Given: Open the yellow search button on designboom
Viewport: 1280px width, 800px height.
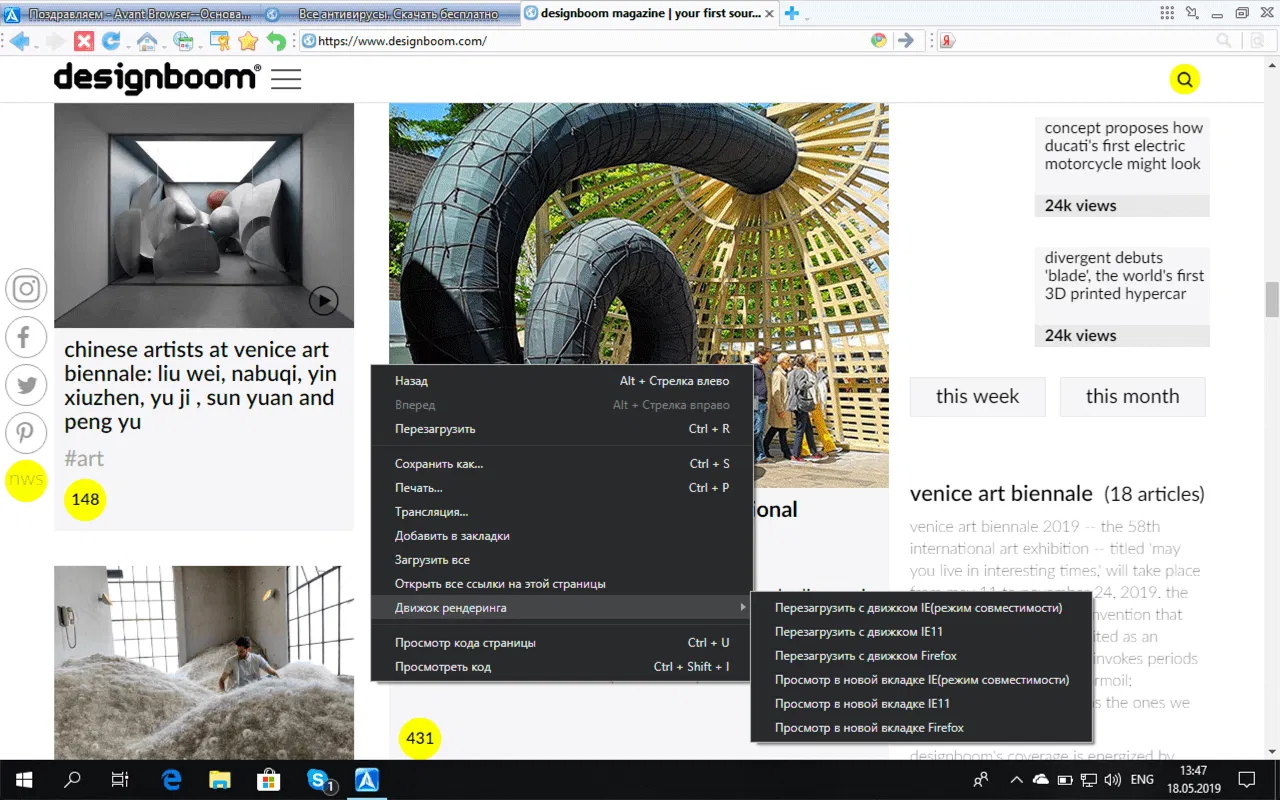Looking at the screenshot, I should [1184, 80].
